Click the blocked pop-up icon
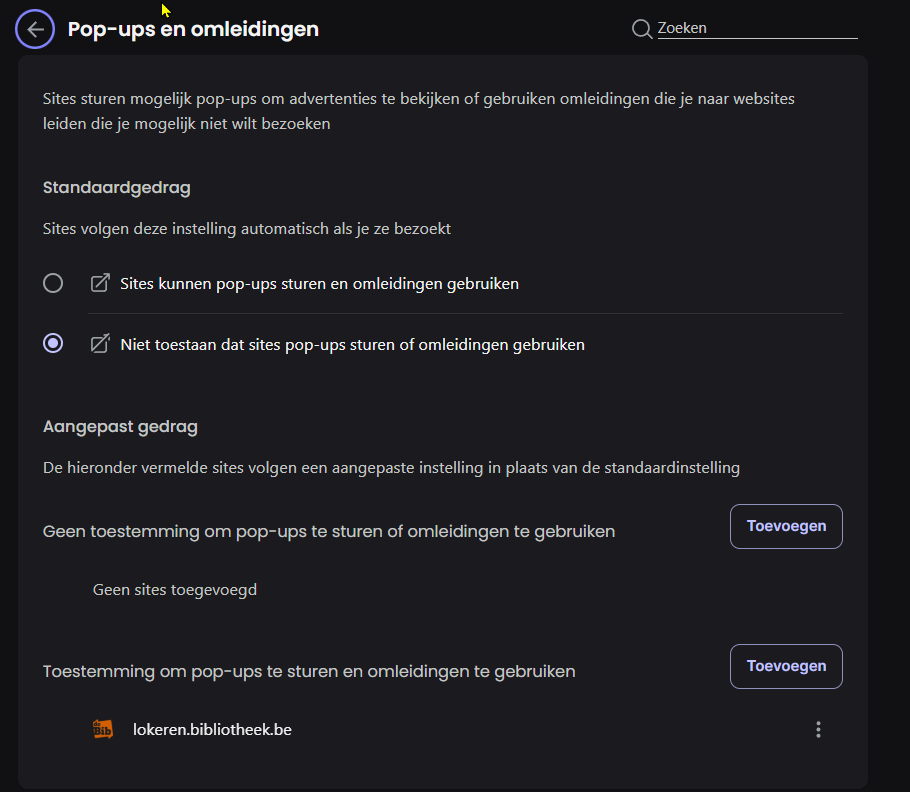This screenshot has width=910, height=792. 100,343
